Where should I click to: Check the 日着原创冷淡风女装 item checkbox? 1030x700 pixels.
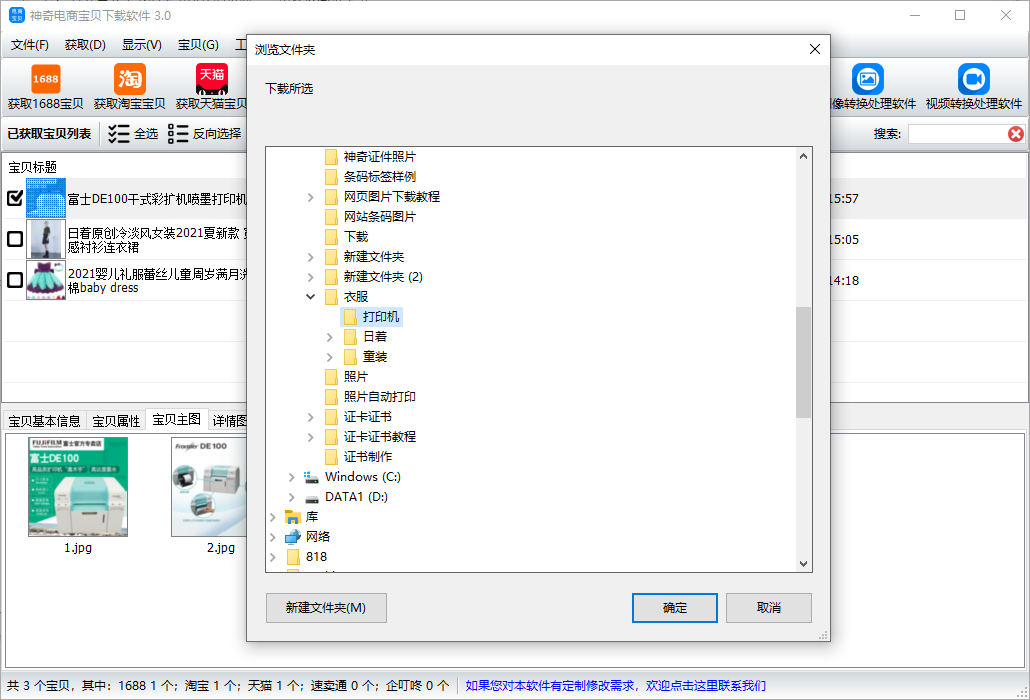pos(15,239)
